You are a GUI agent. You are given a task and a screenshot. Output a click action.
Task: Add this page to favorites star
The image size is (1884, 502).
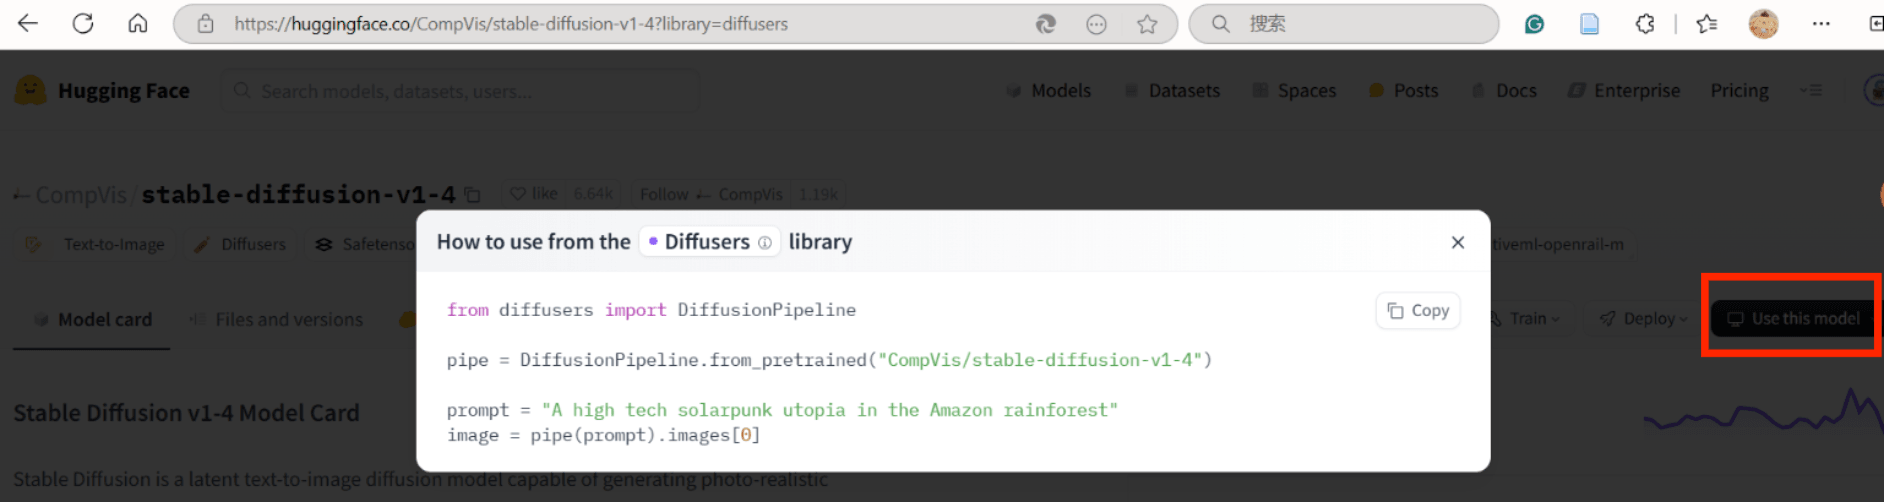pyautogui.click(x=1147, y=24)
